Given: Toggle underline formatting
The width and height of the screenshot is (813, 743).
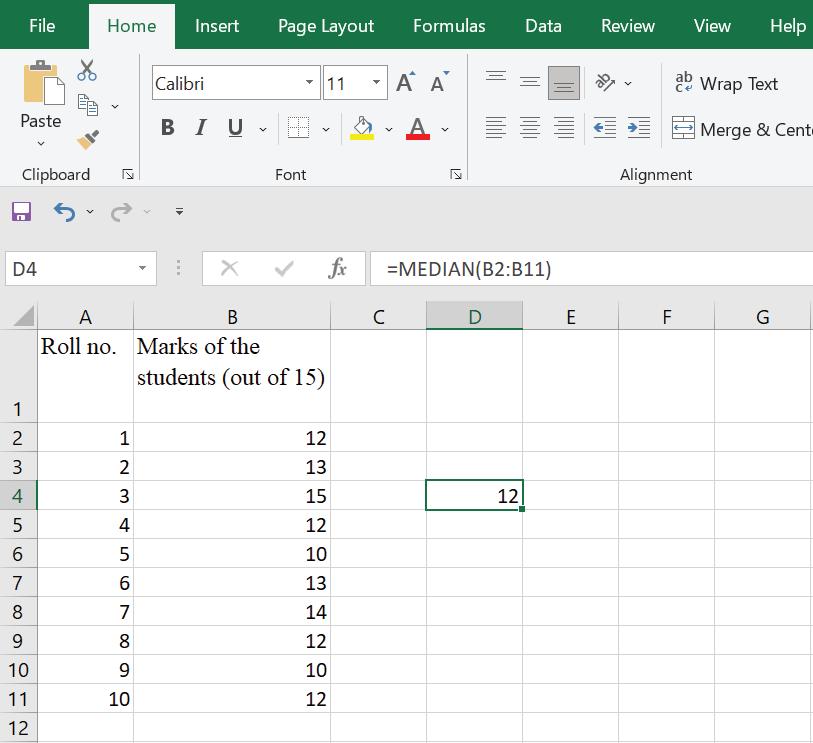Looking at the screenshot, I should [235, 128].
